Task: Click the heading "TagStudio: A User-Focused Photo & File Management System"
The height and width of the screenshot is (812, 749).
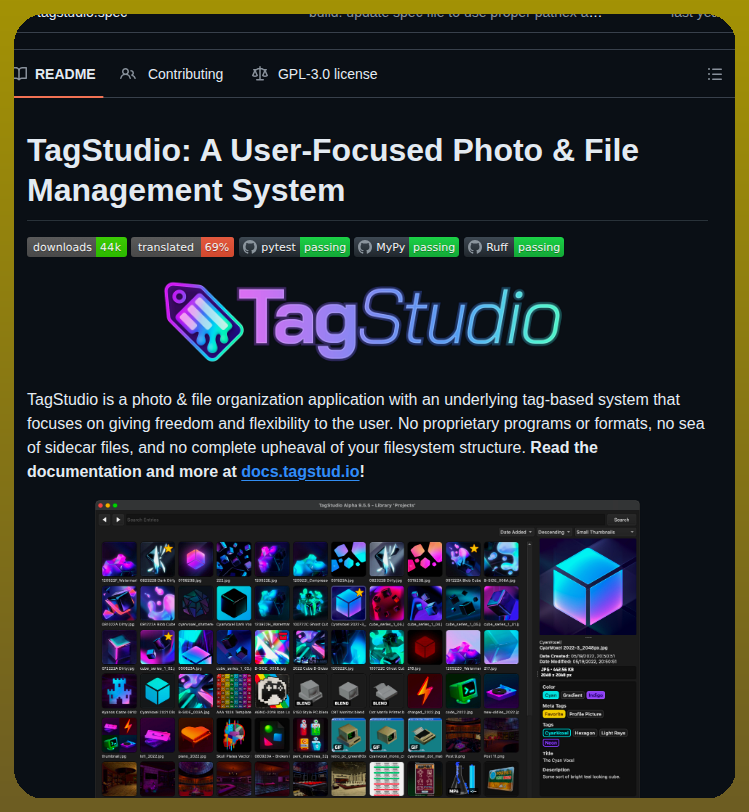Action: pyautogui.click(x=333, y=170)
